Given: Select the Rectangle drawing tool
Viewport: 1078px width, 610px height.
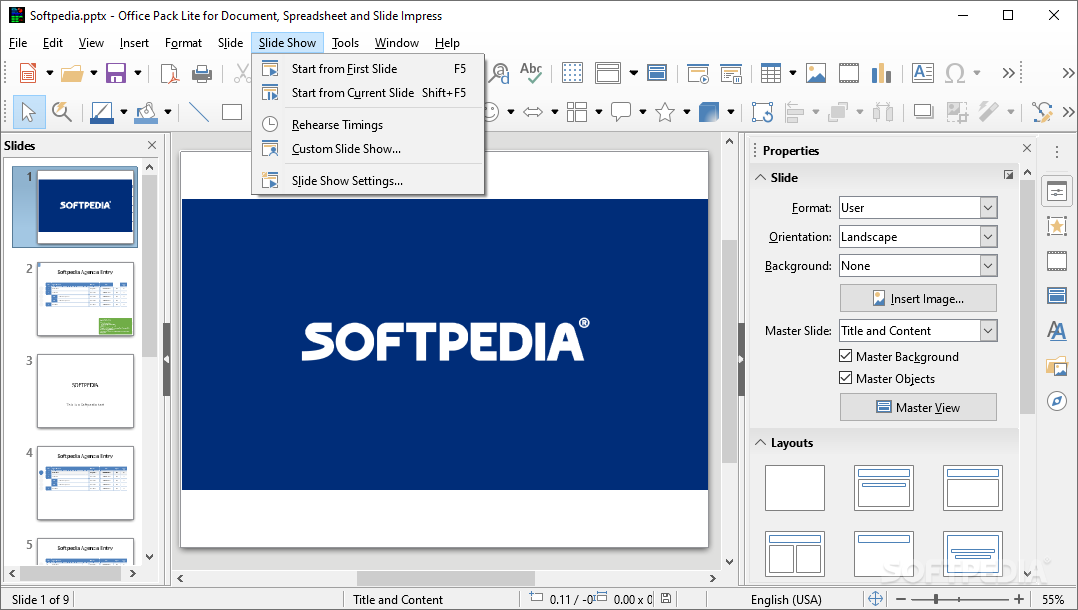Looking at the screenshot, I should (x=232, y=111).
